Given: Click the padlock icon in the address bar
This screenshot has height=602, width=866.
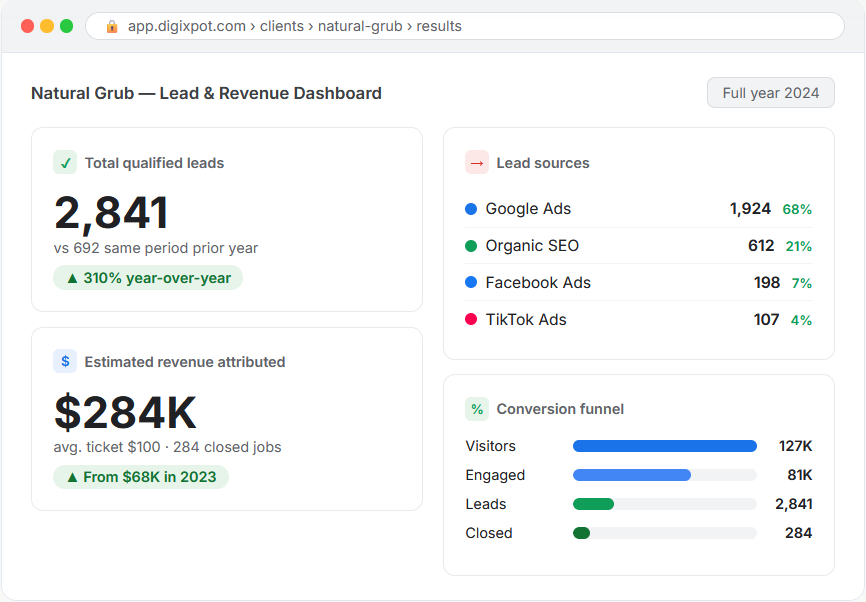Looking at the screenshot, I should (x=112, y=26).
